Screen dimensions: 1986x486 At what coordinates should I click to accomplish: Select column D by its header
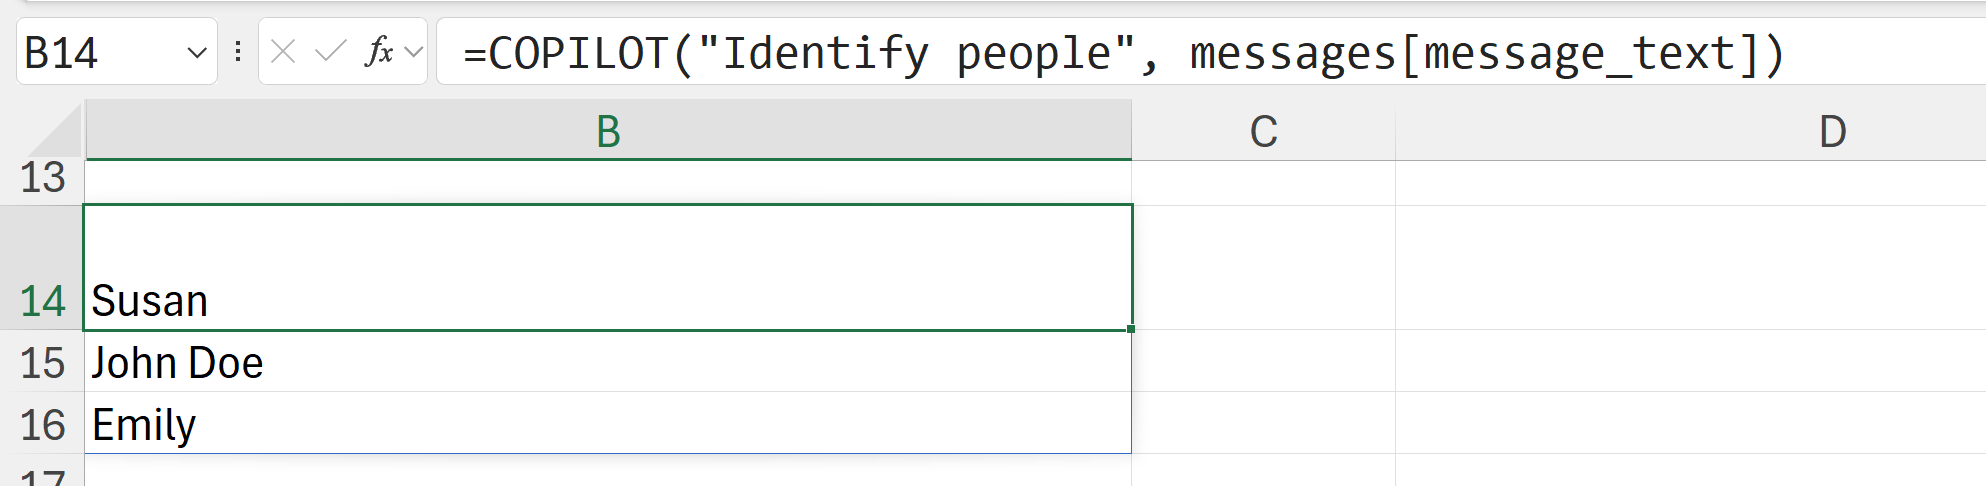coord(1832,131)
